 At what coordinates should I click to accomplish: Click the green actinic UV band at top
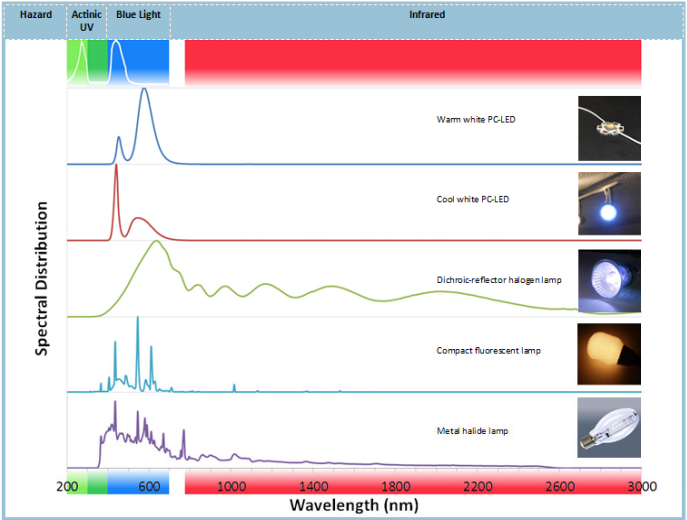click(86, 62)
